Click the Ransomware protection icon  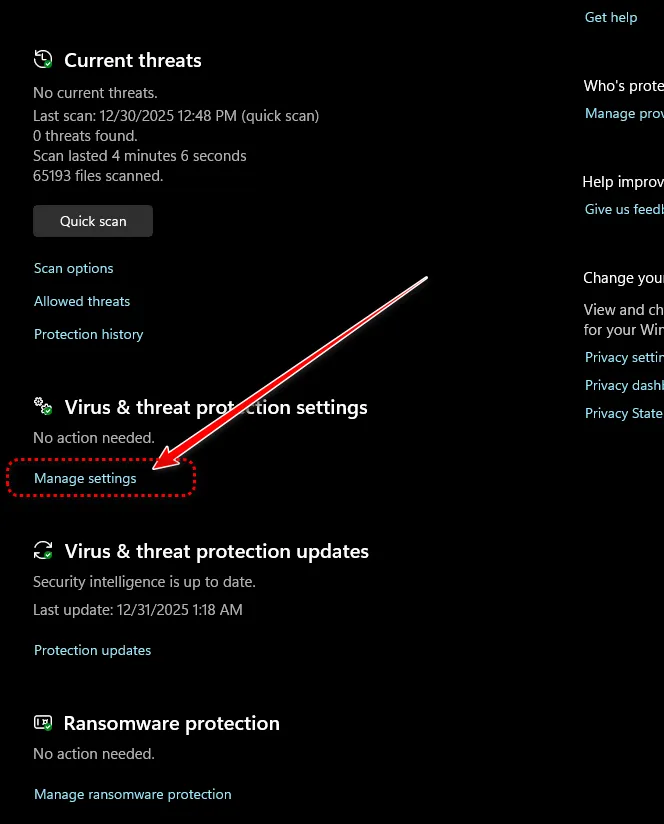pyautogui.click(x=43, y=722)
